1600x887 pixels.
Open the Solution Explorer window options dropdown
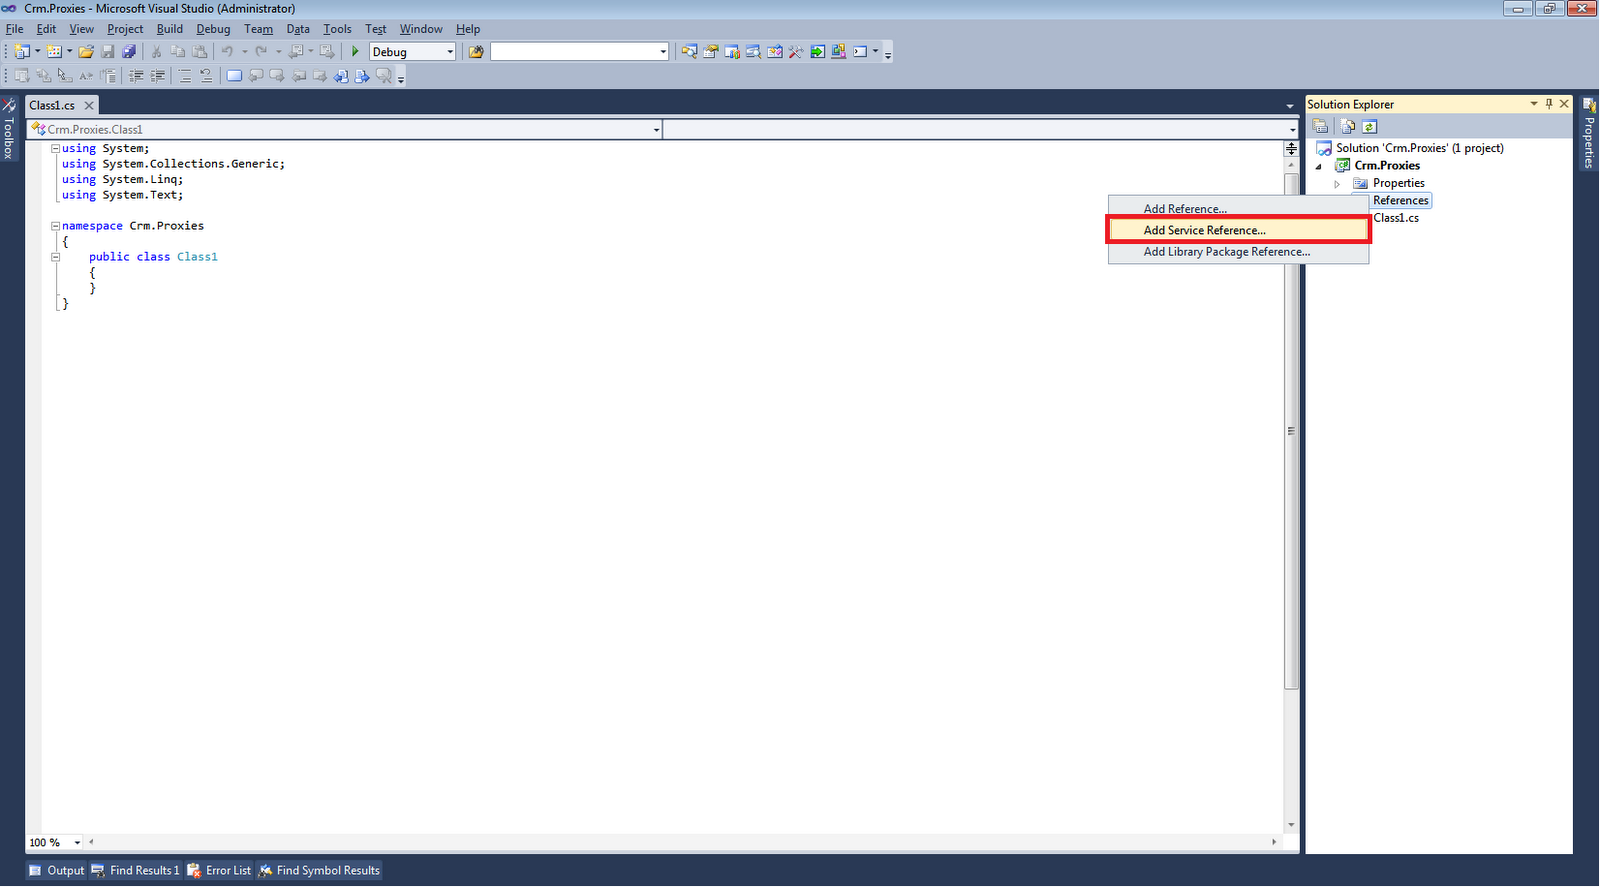pos(1534,104)
